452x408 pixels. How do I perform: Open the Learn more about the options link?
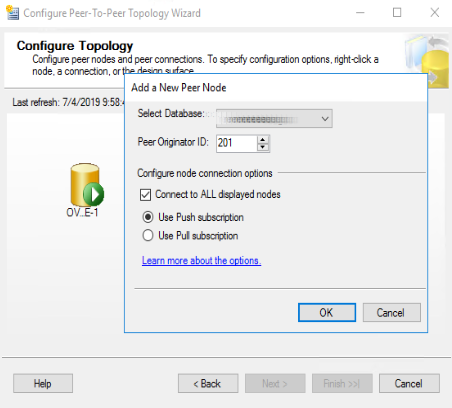tap(201, 261)
